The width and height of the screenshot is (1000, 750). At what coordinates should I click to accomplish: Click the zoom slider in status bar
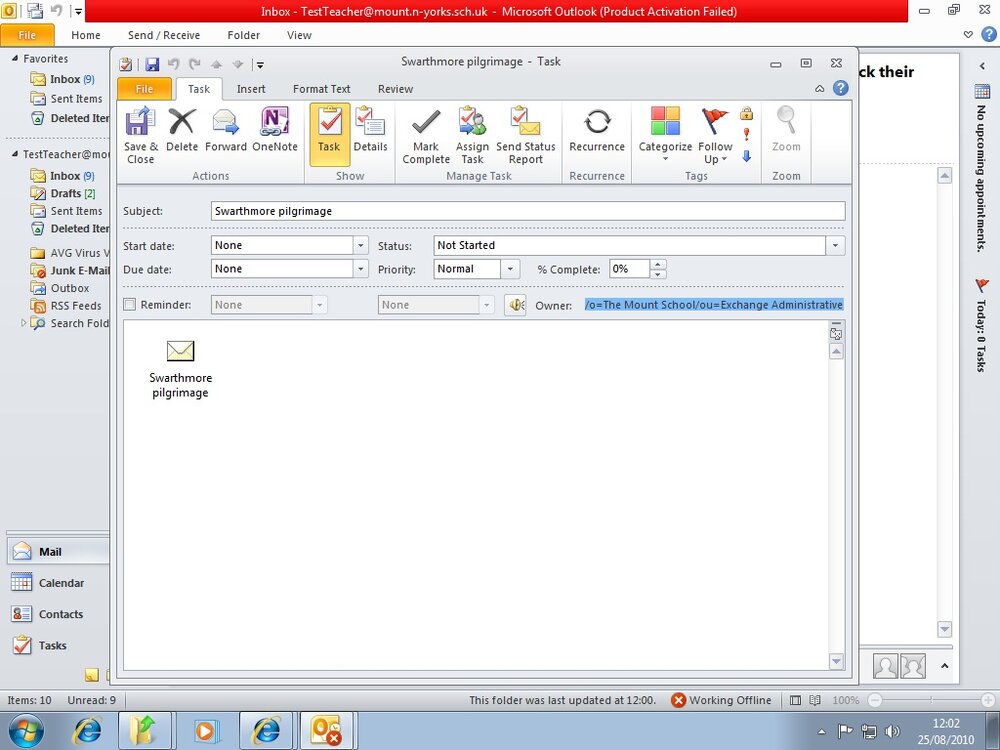[x=930, y=700]
